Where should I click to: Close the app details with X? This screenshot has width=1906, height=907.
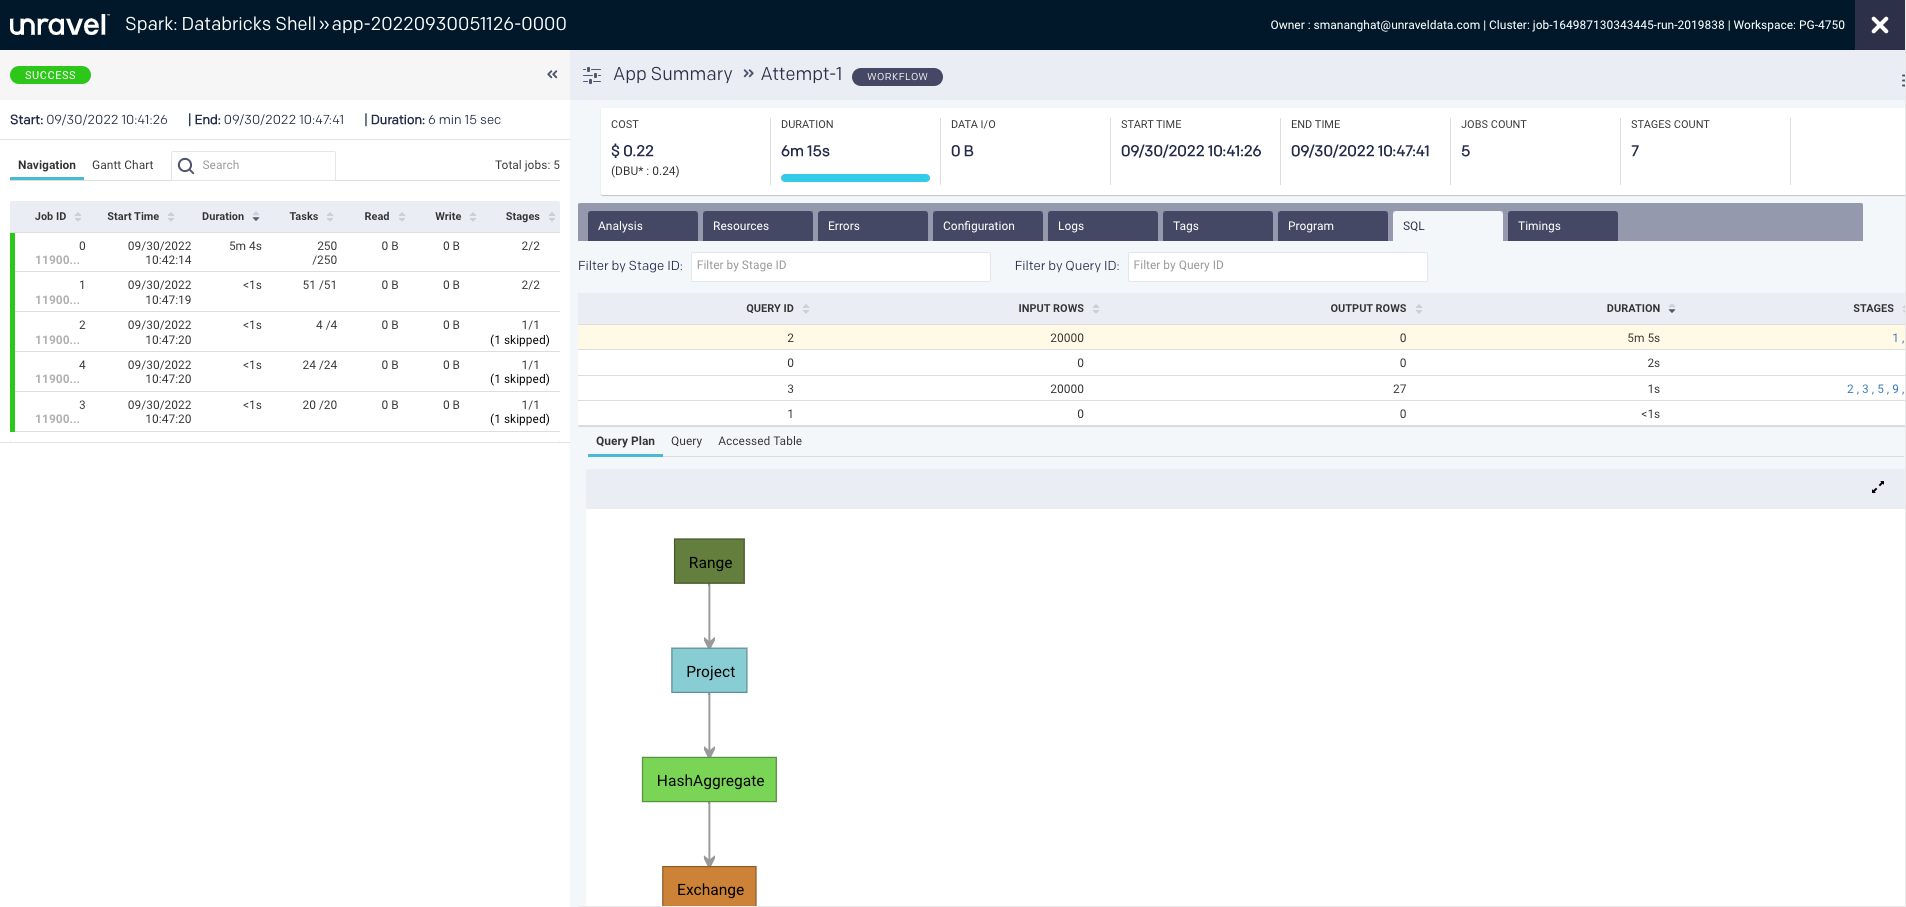coord(1879,25)
